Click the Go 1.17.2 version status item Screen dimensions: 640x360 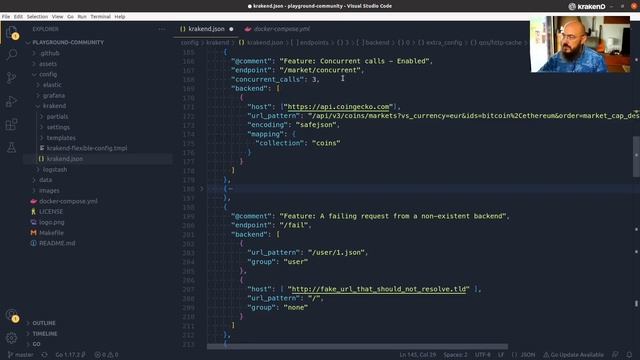point(70,355)
